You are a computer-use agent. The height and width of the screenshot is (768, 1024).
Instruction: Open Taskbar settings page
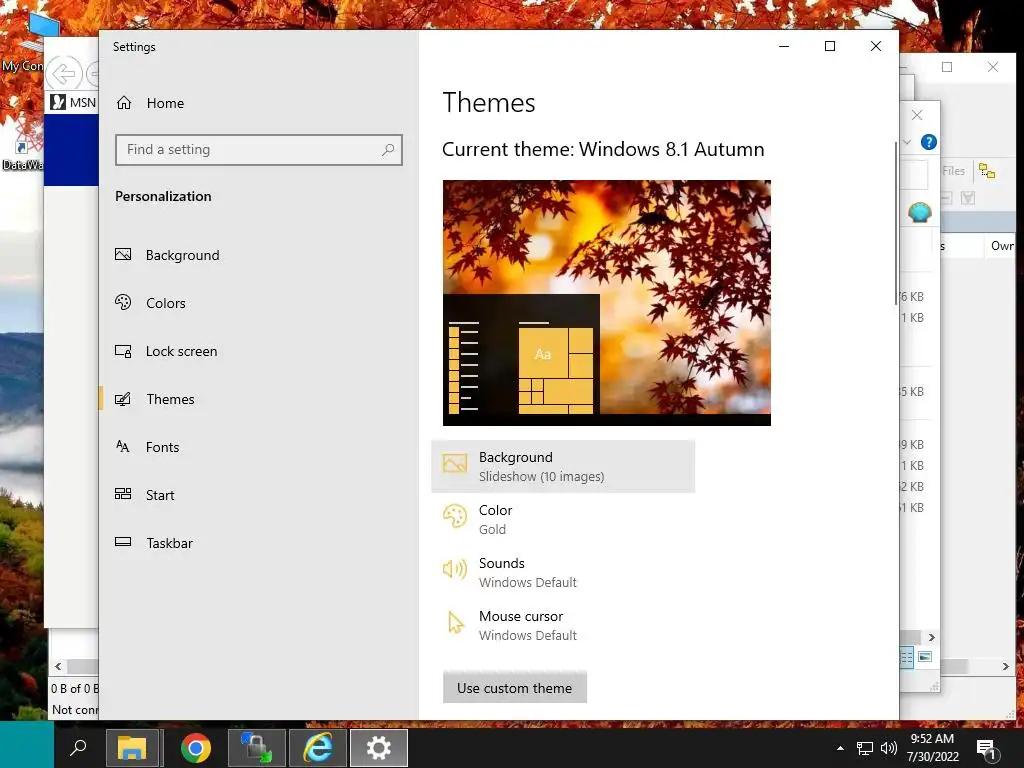coord(154,543)
